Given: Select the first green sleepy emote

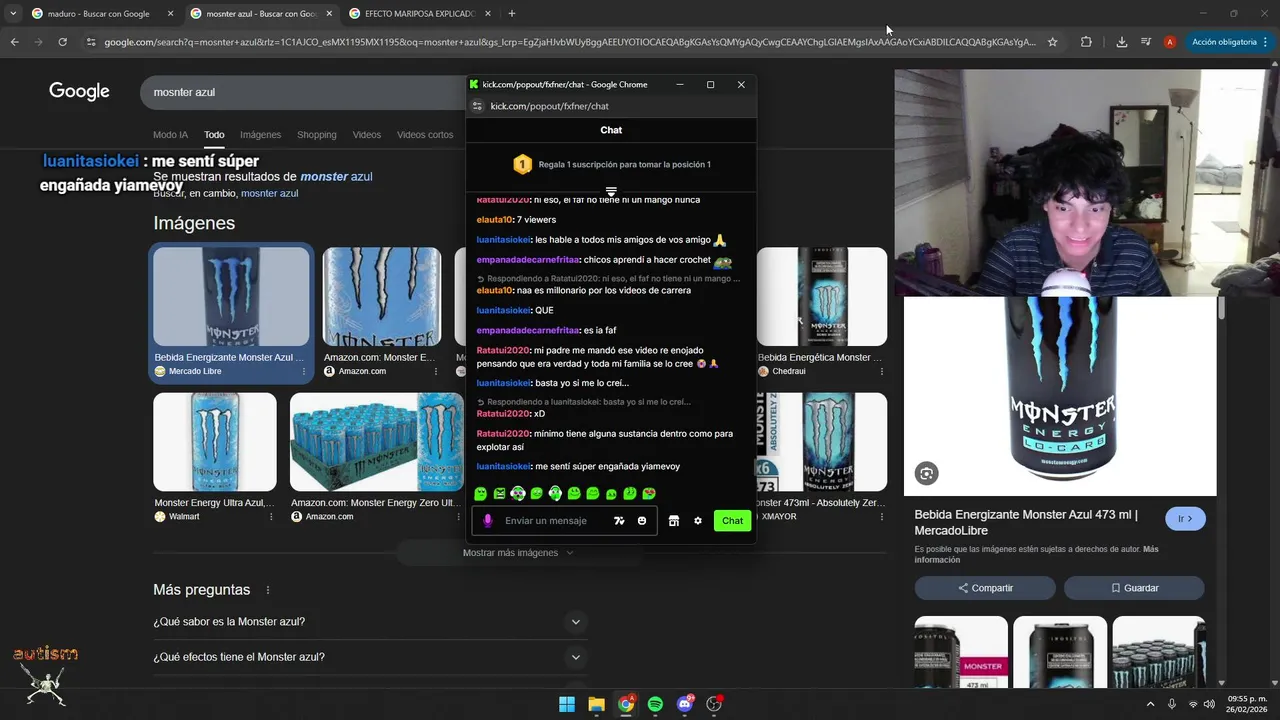Looking at the screenshot, I should 480,494.
